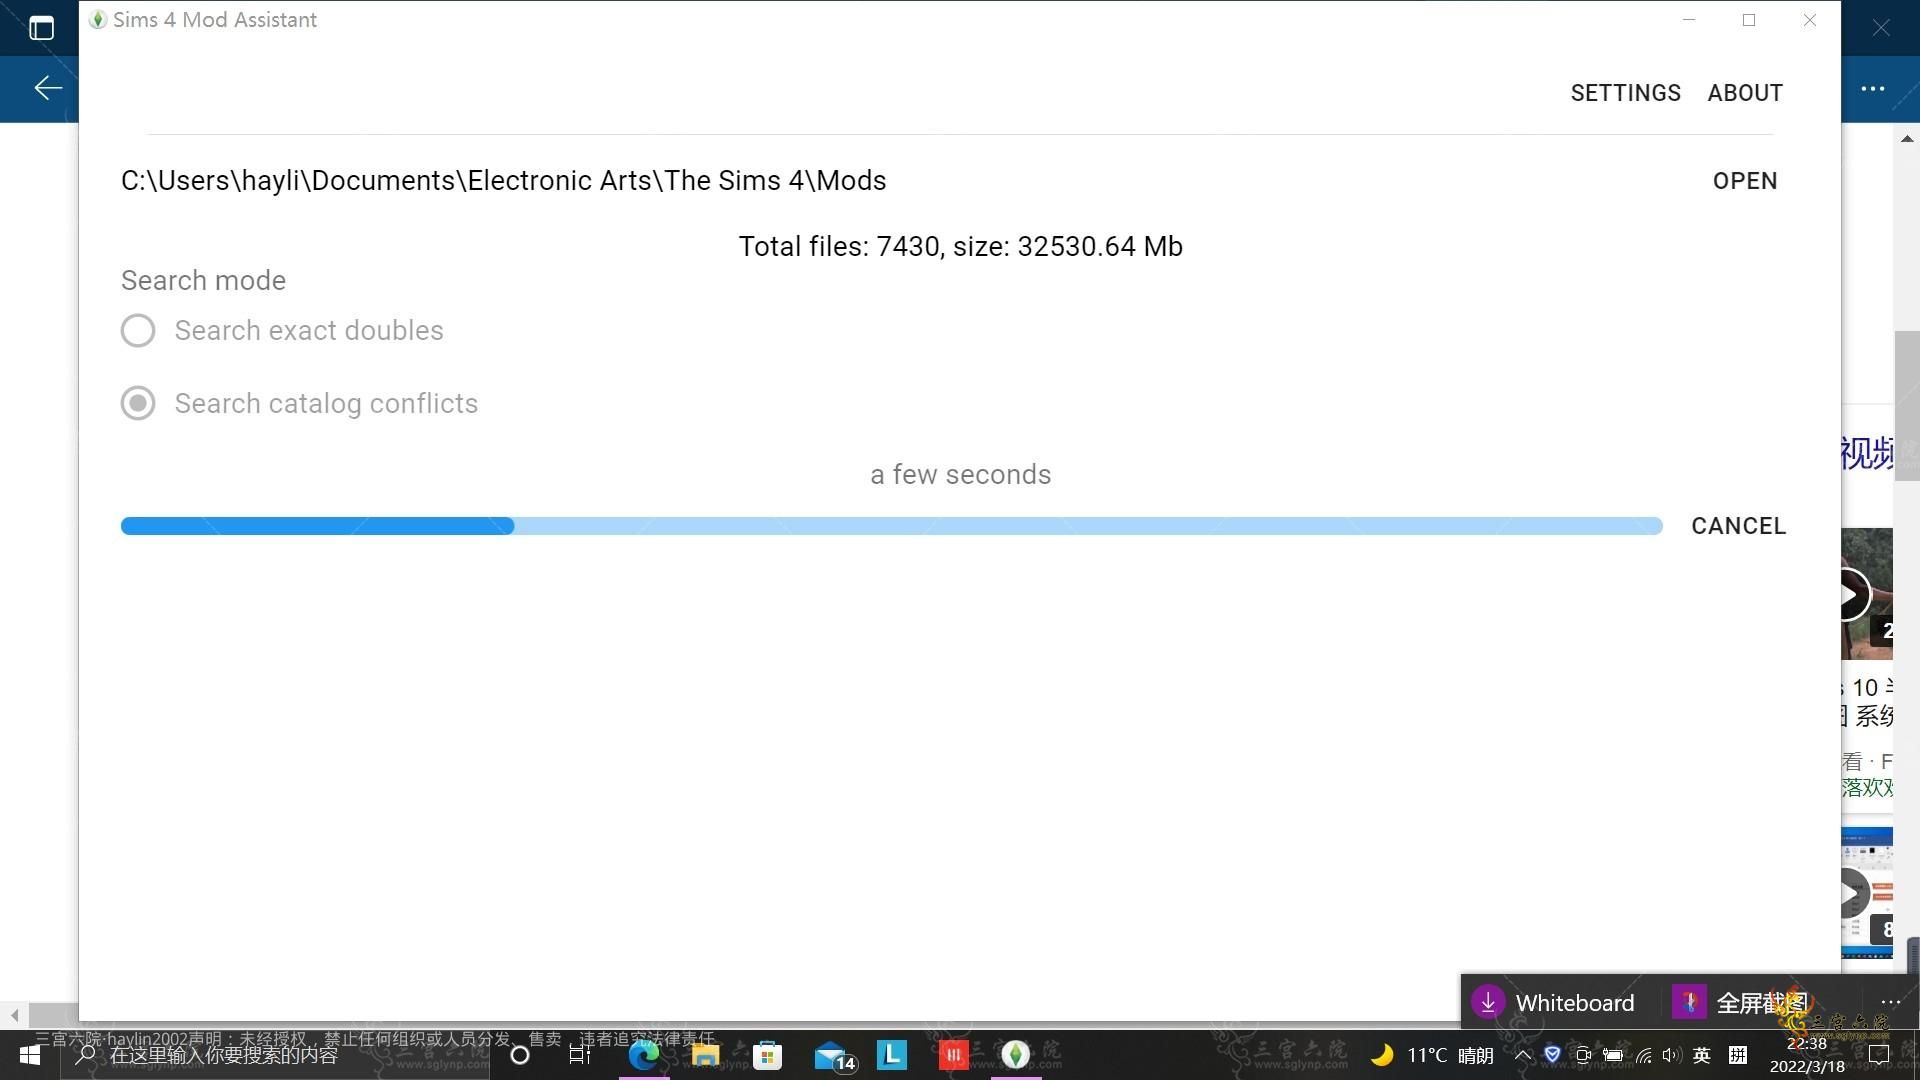Screen dimensions: 1920x1080
Task: Toggle the 拼 IME mode indicator
Action: tap(1738, 1055)
